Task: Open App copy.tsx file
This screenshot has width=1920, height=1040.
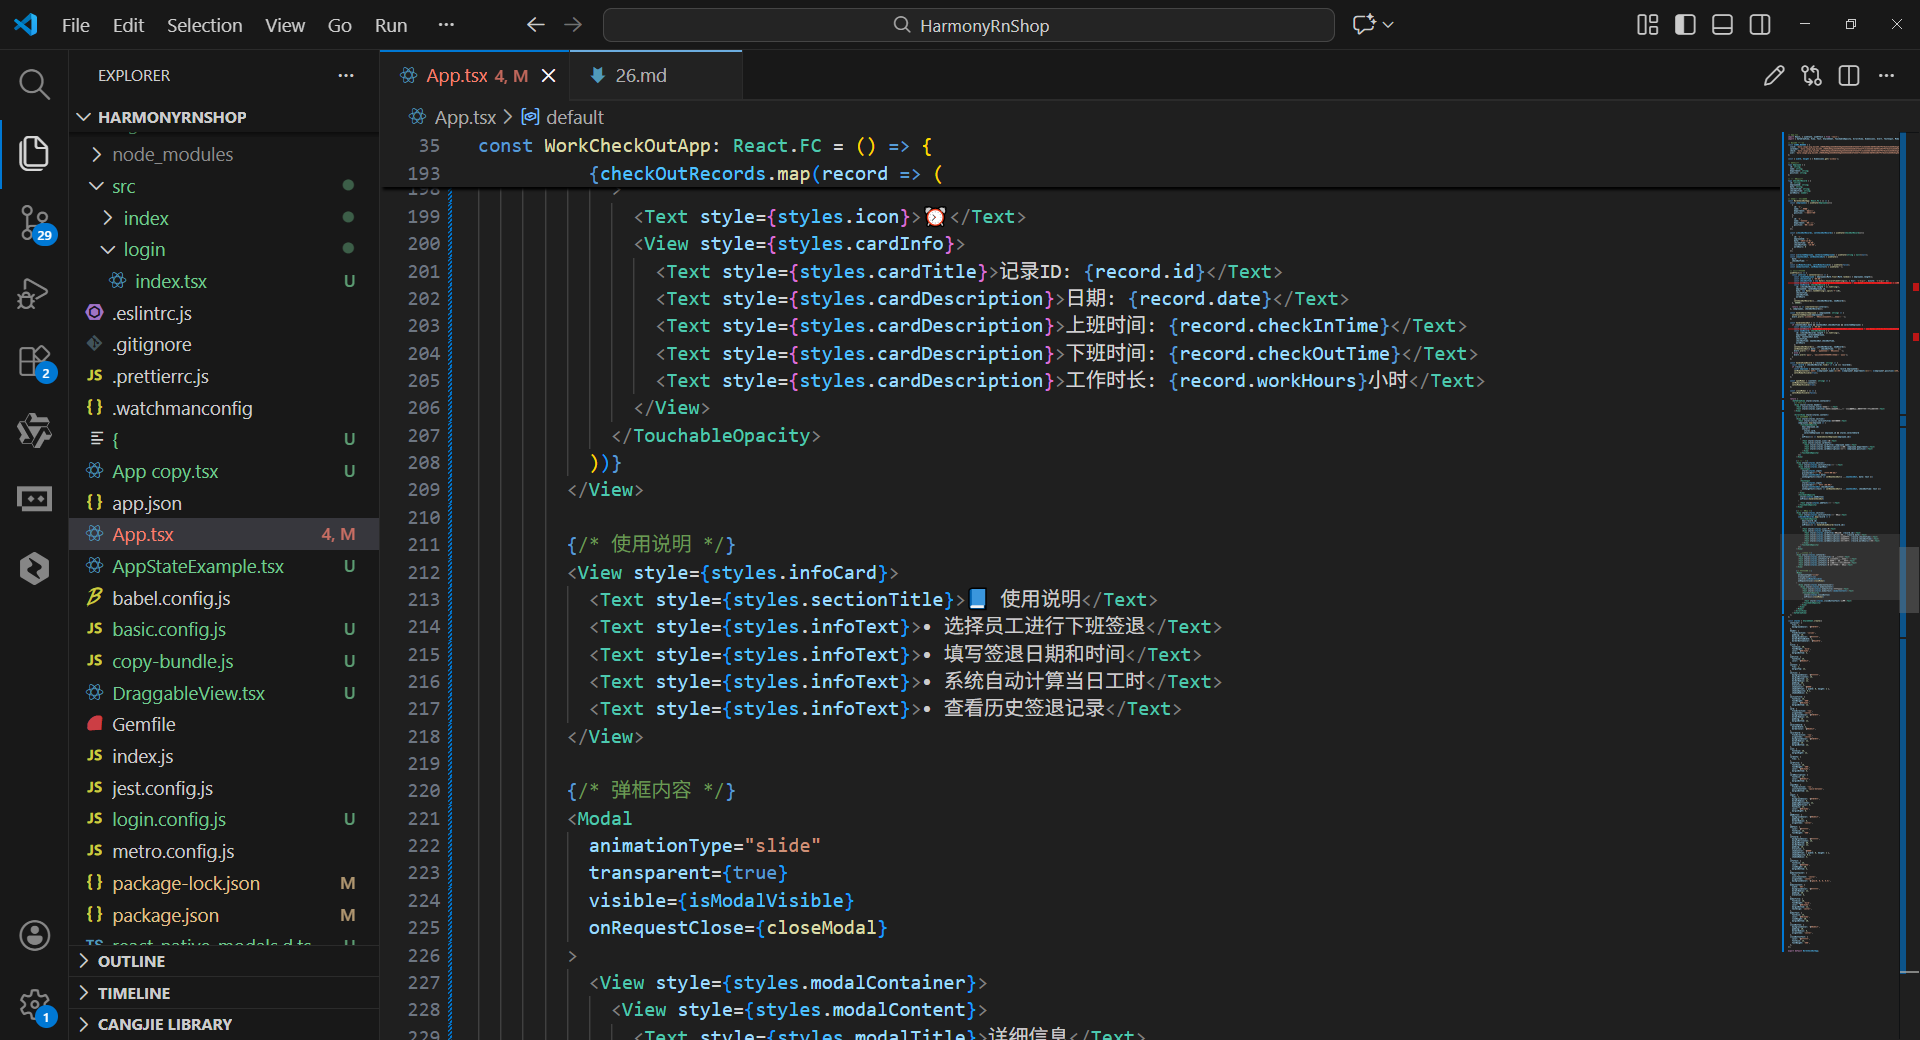Action: 224,471
